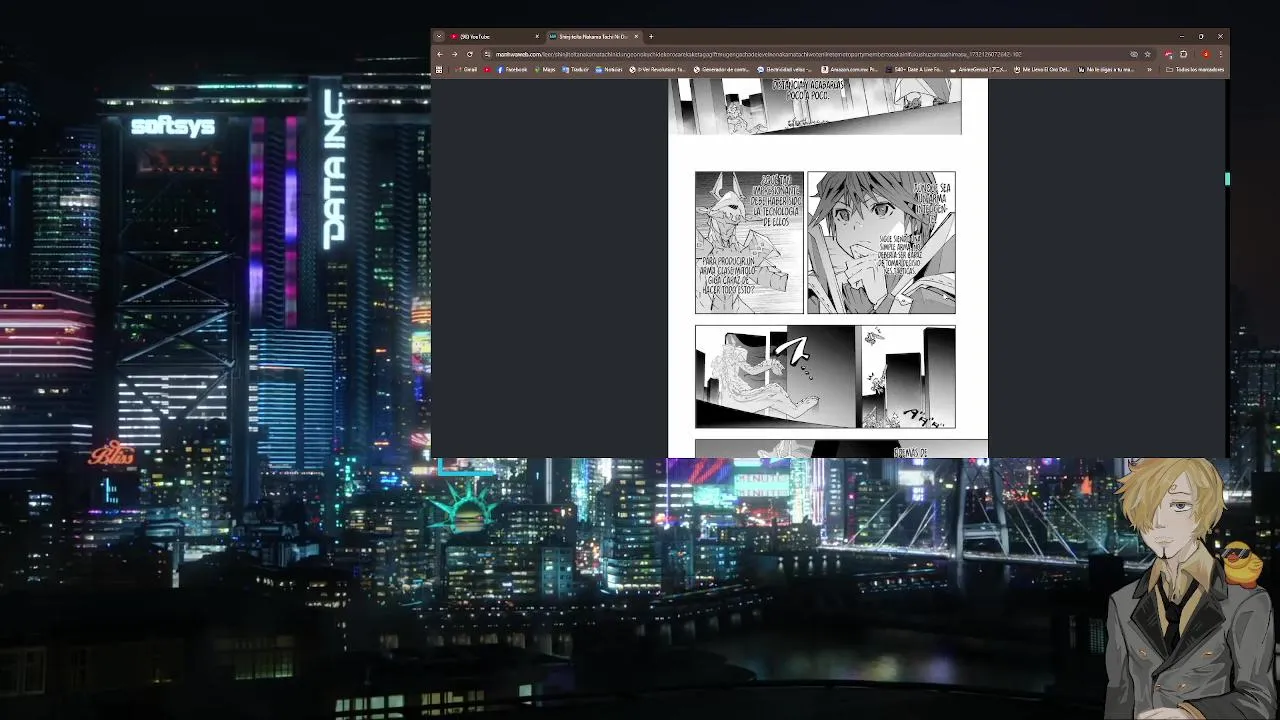The height and width of the screenshot is (720, 1280).
Task: Open the Chrome profile avatar
Action: point(1206,54)
